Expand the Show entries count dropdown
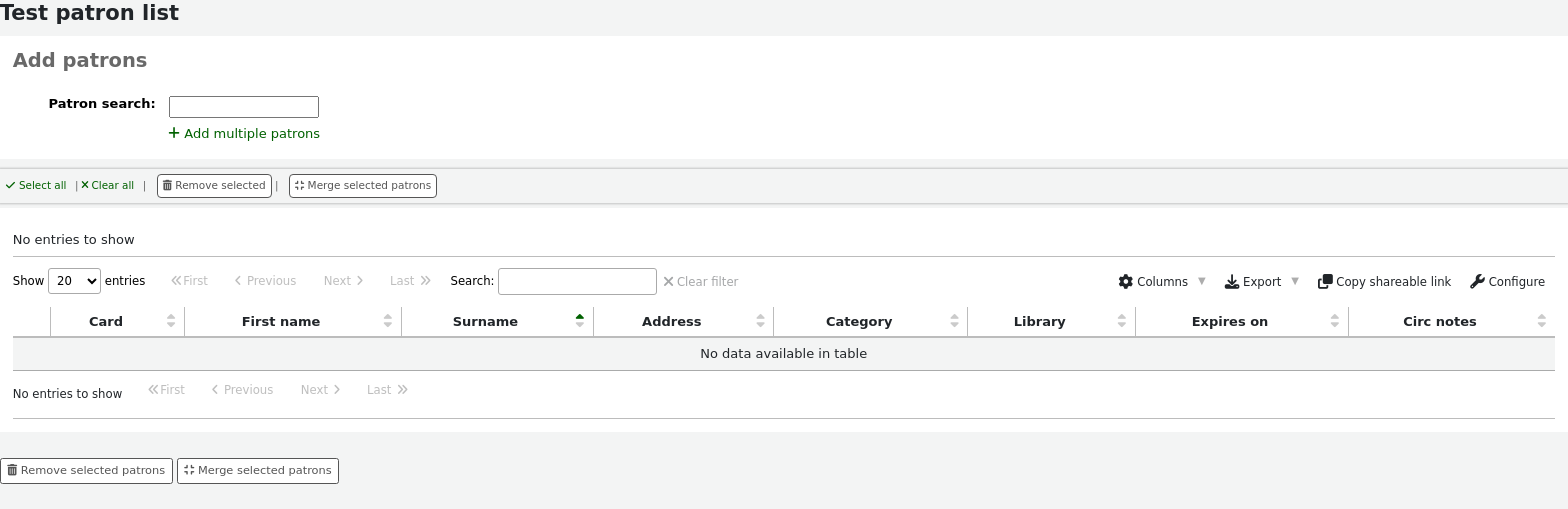The width and height of the screenshot is (1568, 509). [x=74, y=281]
